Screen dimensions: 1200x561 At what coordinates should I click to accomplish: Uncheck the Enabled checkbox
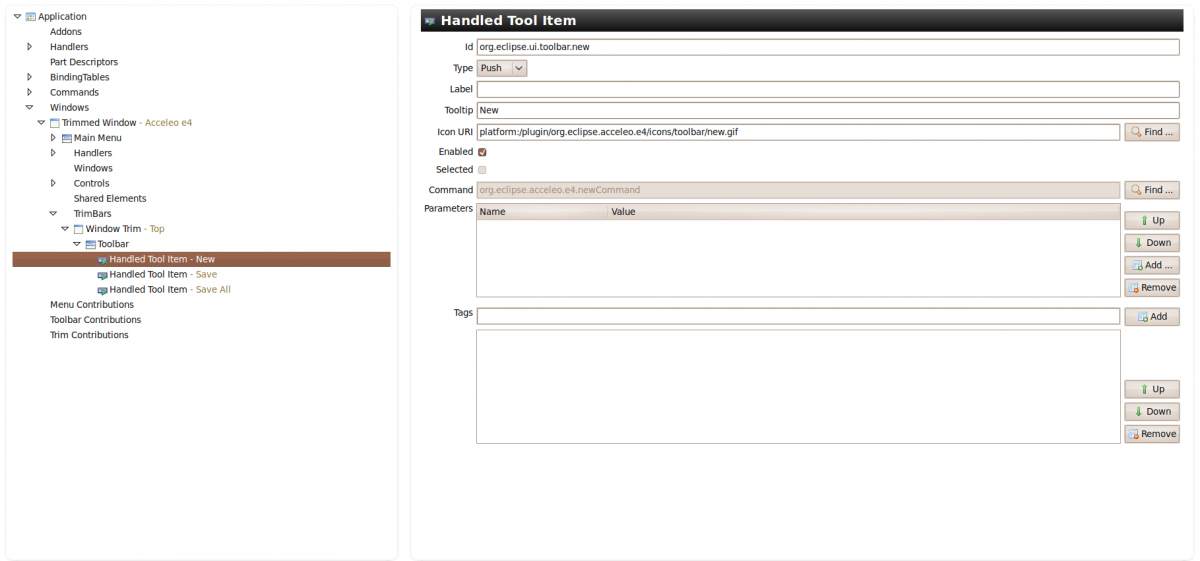pyautogui.click(x=482, y=152)
